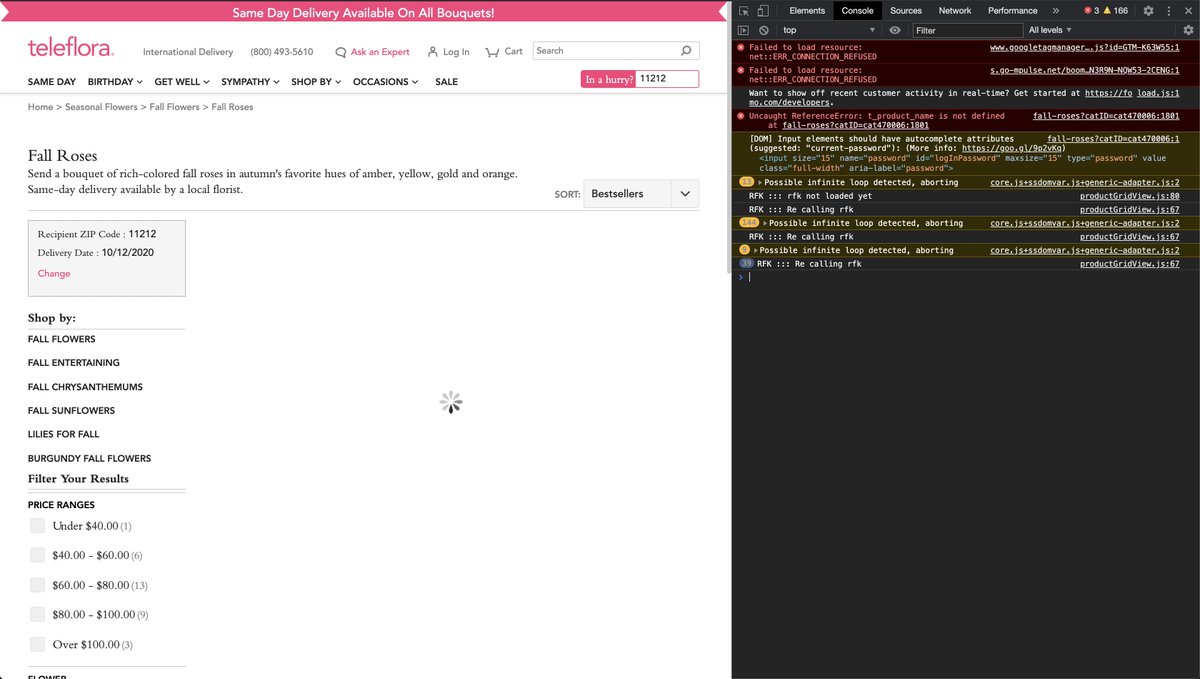
Task: Click the phone number (800) 493-5610
Action: tap(282, 52)
